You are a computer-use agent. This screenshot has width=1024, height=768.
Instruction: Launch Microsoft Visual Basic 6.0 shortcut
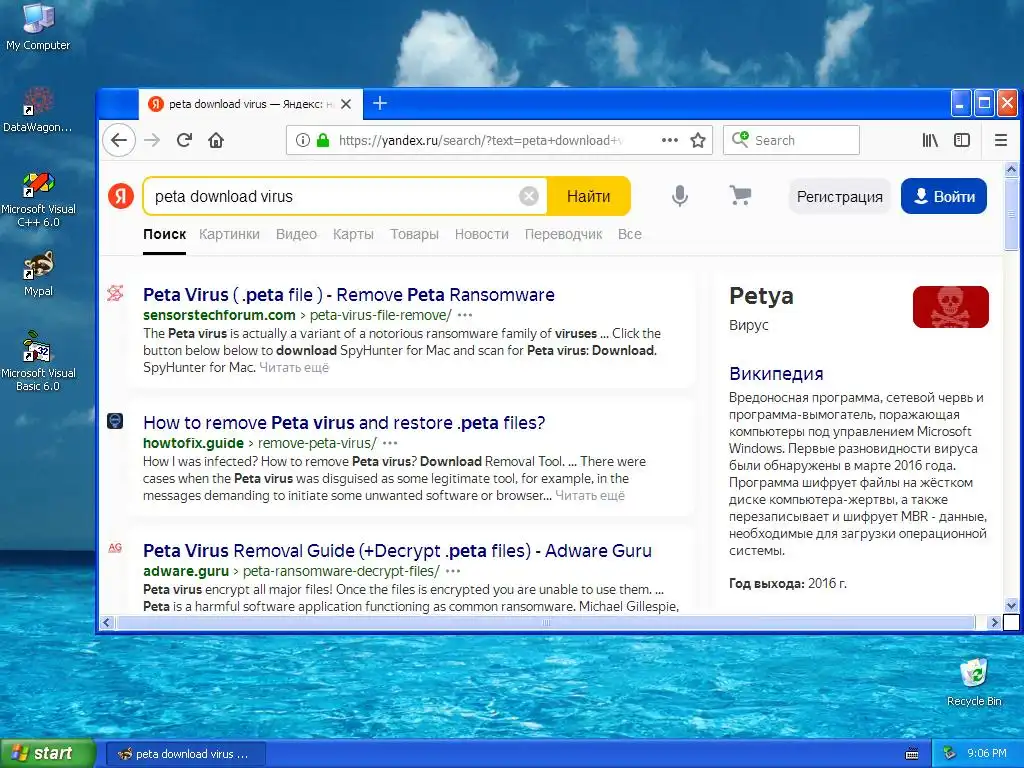(x=38, y=361)
